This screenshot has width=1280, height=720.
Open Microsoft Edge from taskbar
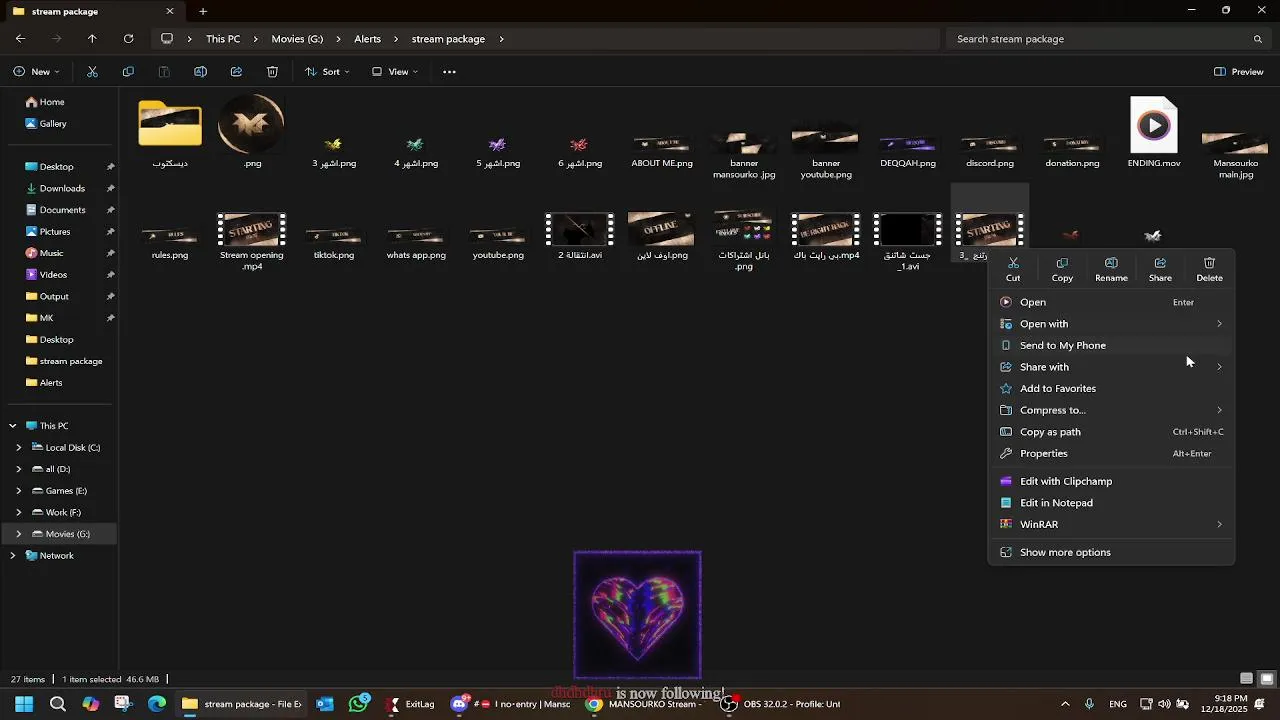coord(157,704)
